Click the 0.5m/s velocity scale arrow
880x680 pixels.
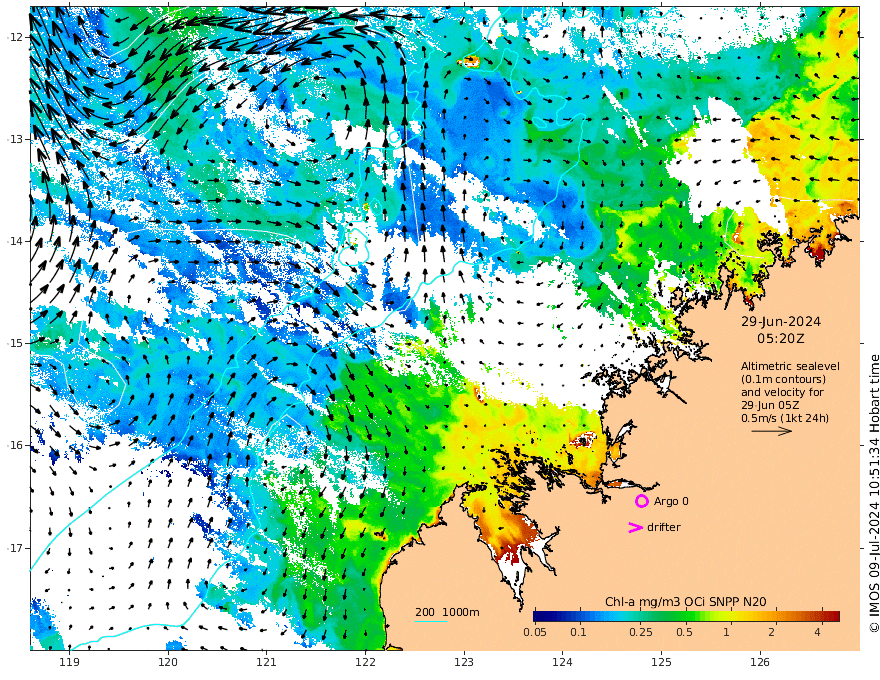[x=772, y=431]
